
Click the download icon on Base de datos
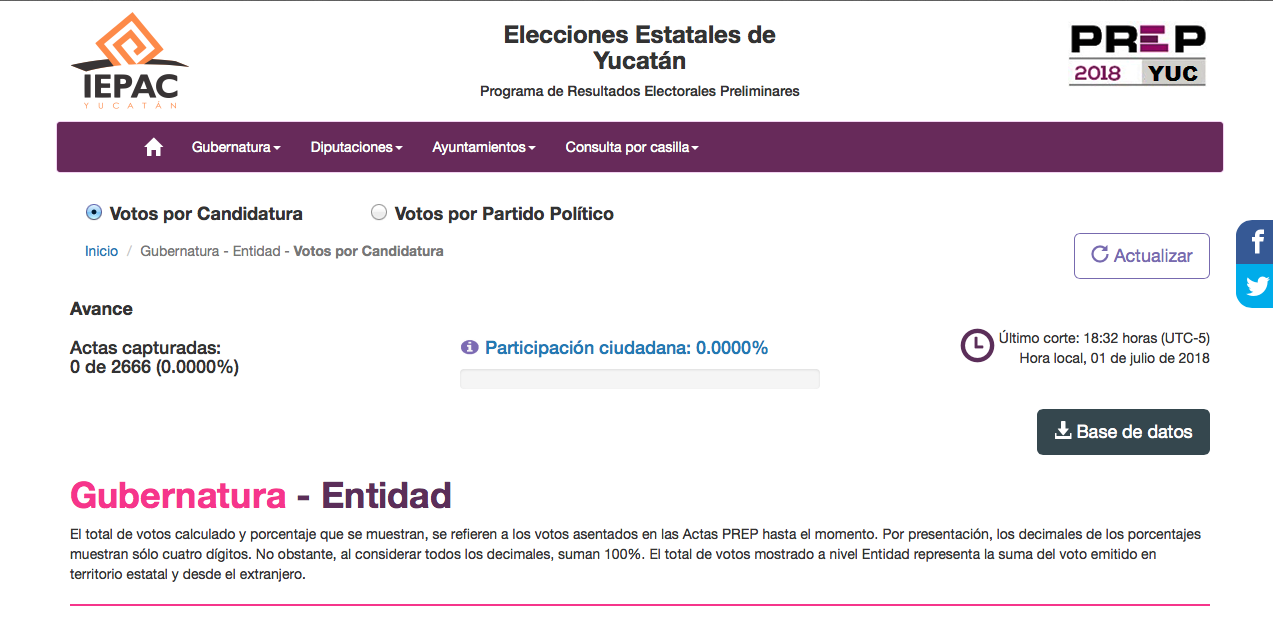tap(1063, 432)
